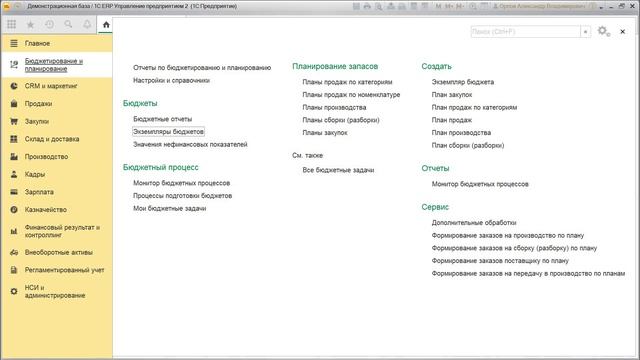640x360 pixels.
Task: Open Формирование заказов на сборку (разборку) по плану
Action: tap(514, 248)
